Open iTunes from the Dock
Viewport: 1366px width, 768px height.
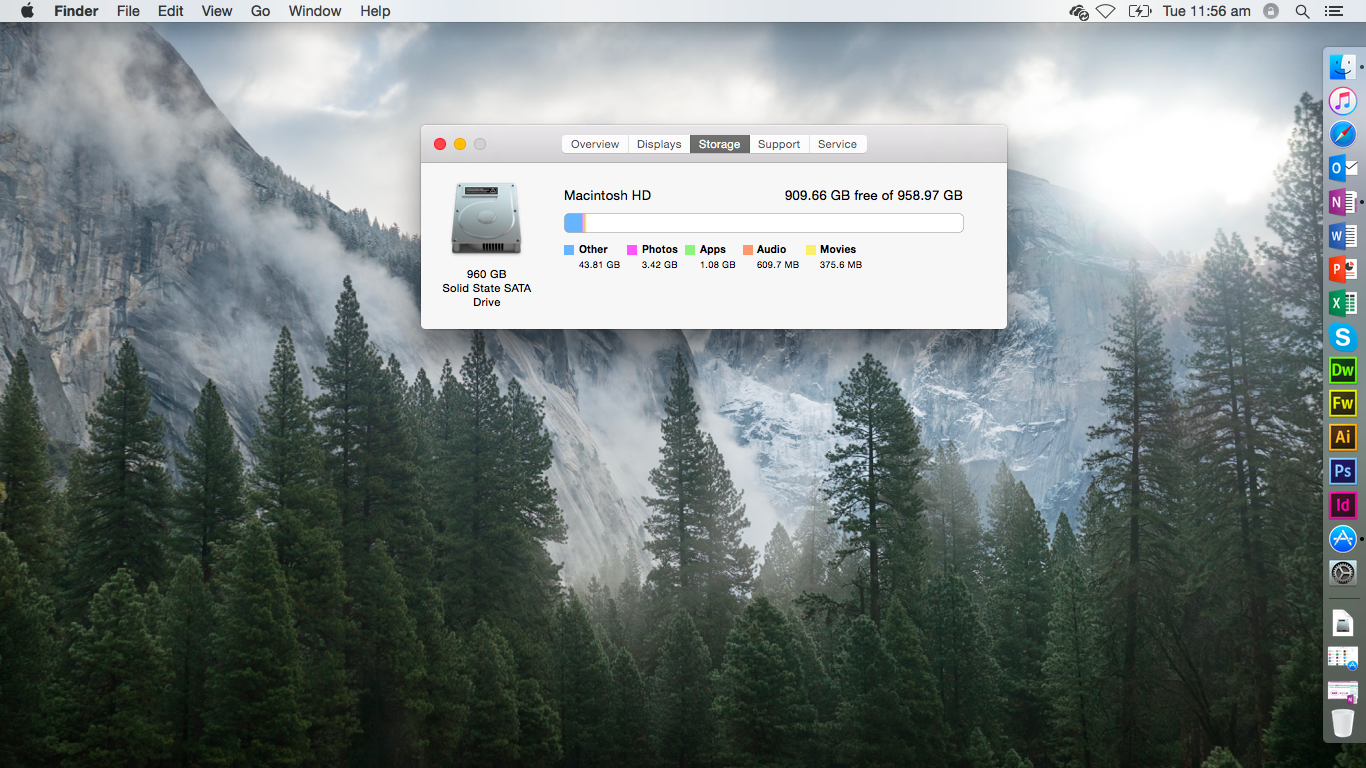(1342, 101)
